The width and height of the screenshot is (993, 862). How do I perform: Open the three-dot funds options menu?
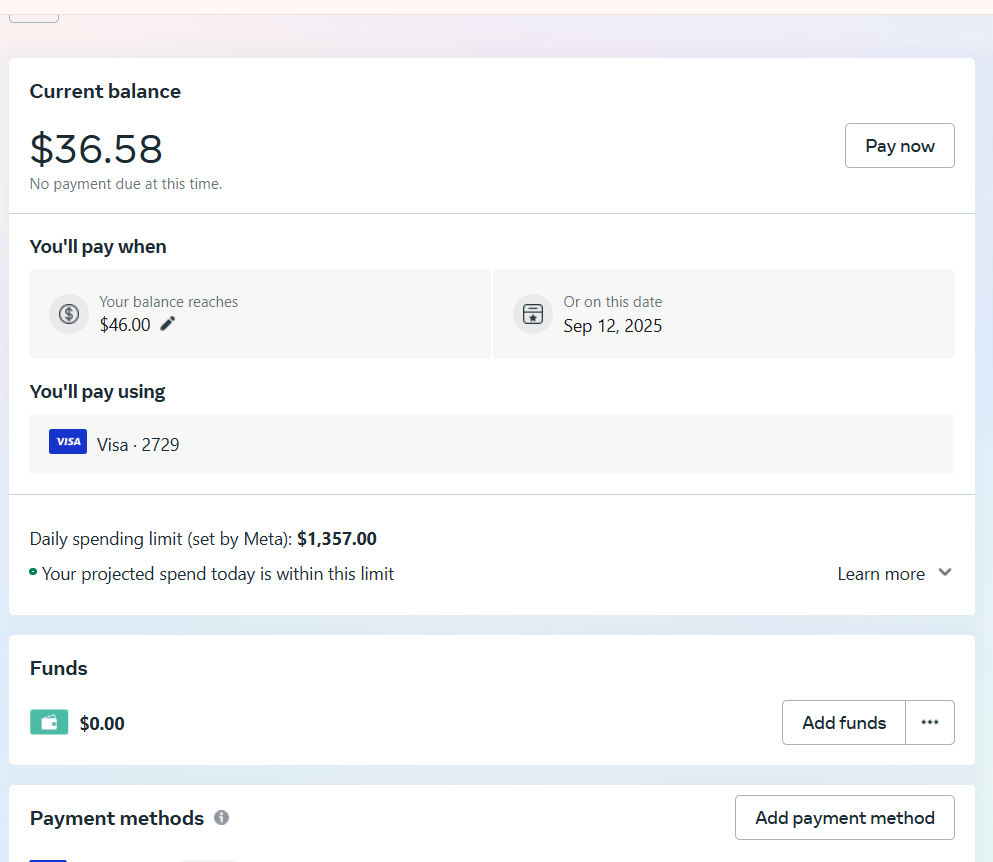[930, 722]
